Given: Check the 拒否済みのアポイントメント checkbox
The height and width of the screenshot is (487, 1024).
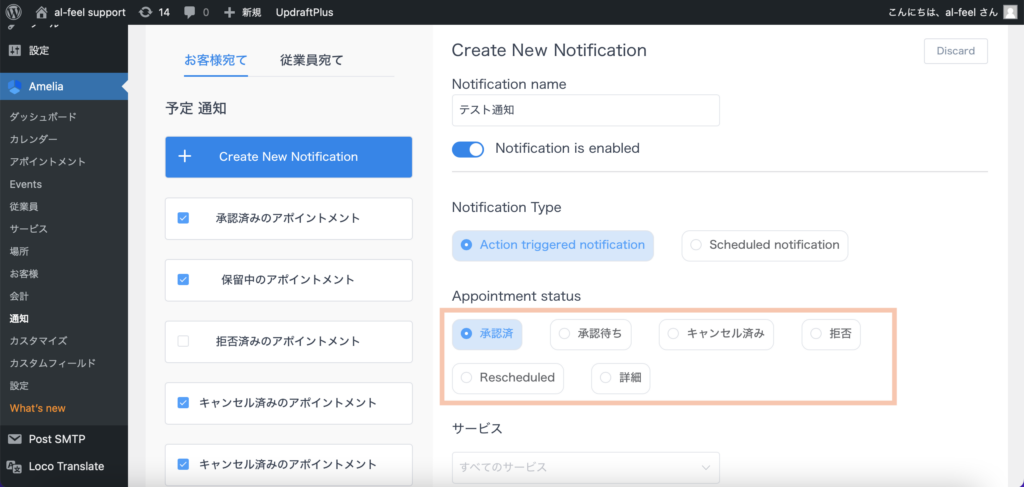Looking at the screenshot, I should click(183, 341).
